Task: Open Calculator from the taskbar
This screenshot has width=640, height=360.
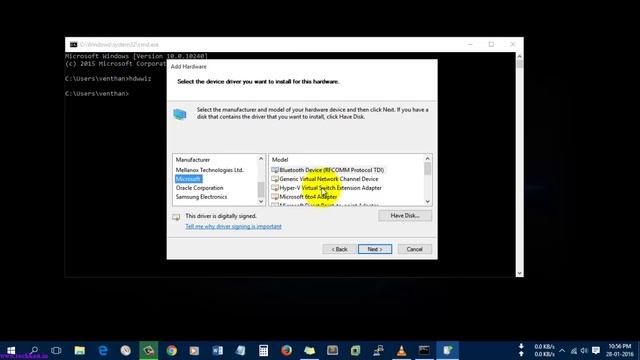Action: (263, 350)
